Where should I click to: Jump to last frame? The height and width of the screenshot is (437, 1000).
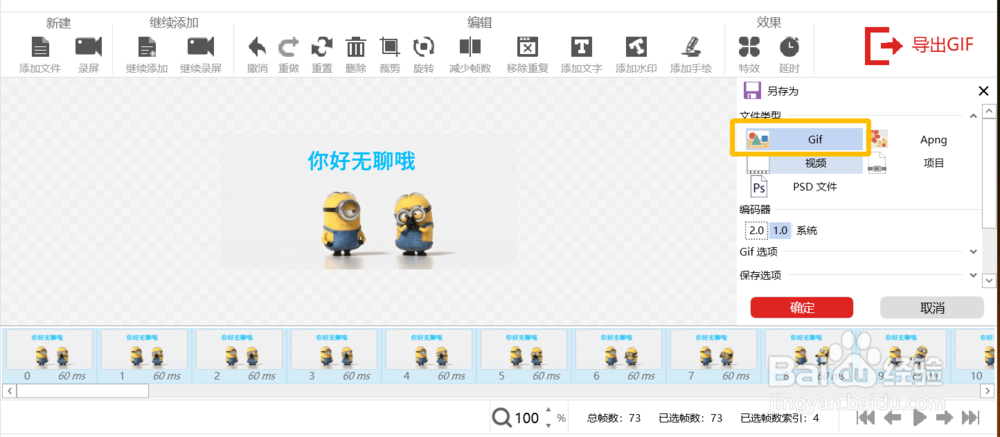970,418
